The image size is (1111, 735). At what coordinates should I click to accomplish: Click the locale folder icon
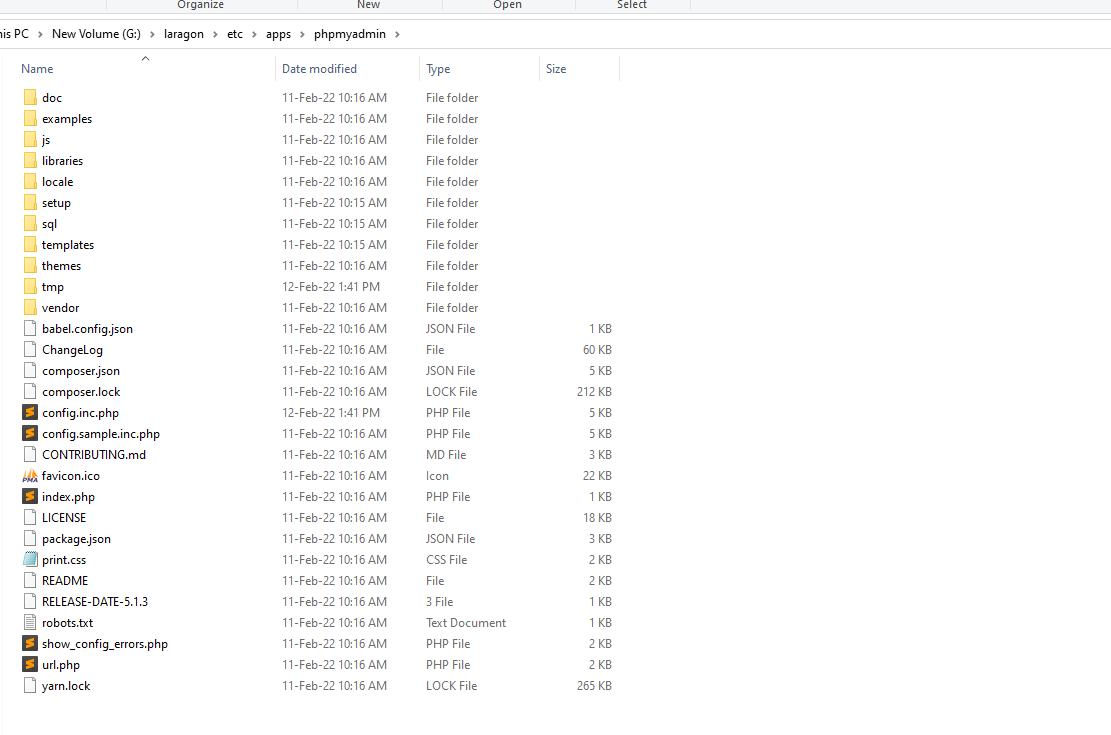30,181
